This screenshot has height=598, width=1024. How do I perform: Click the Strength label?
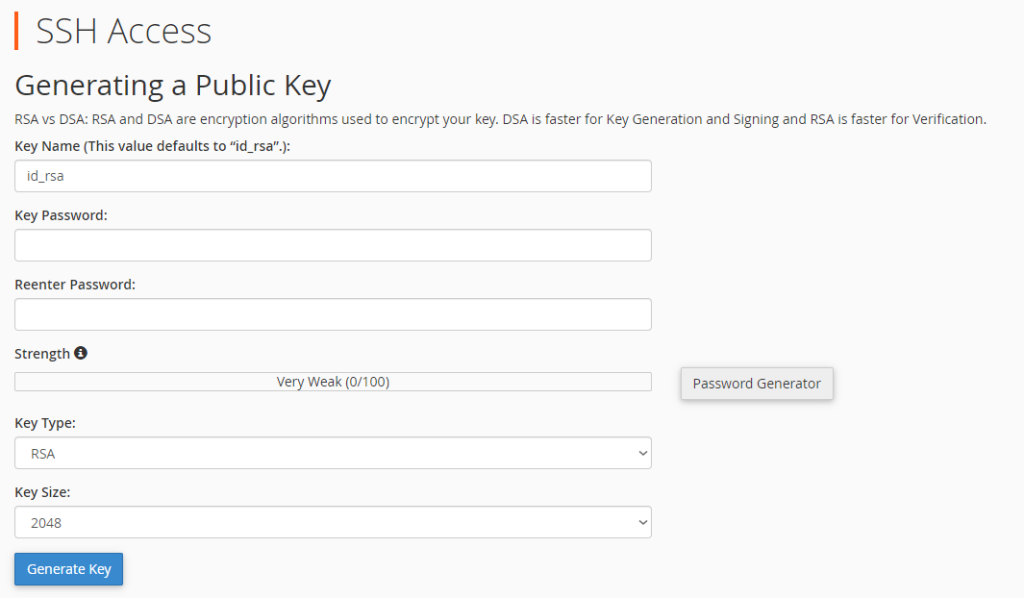[x=40, y=352]
